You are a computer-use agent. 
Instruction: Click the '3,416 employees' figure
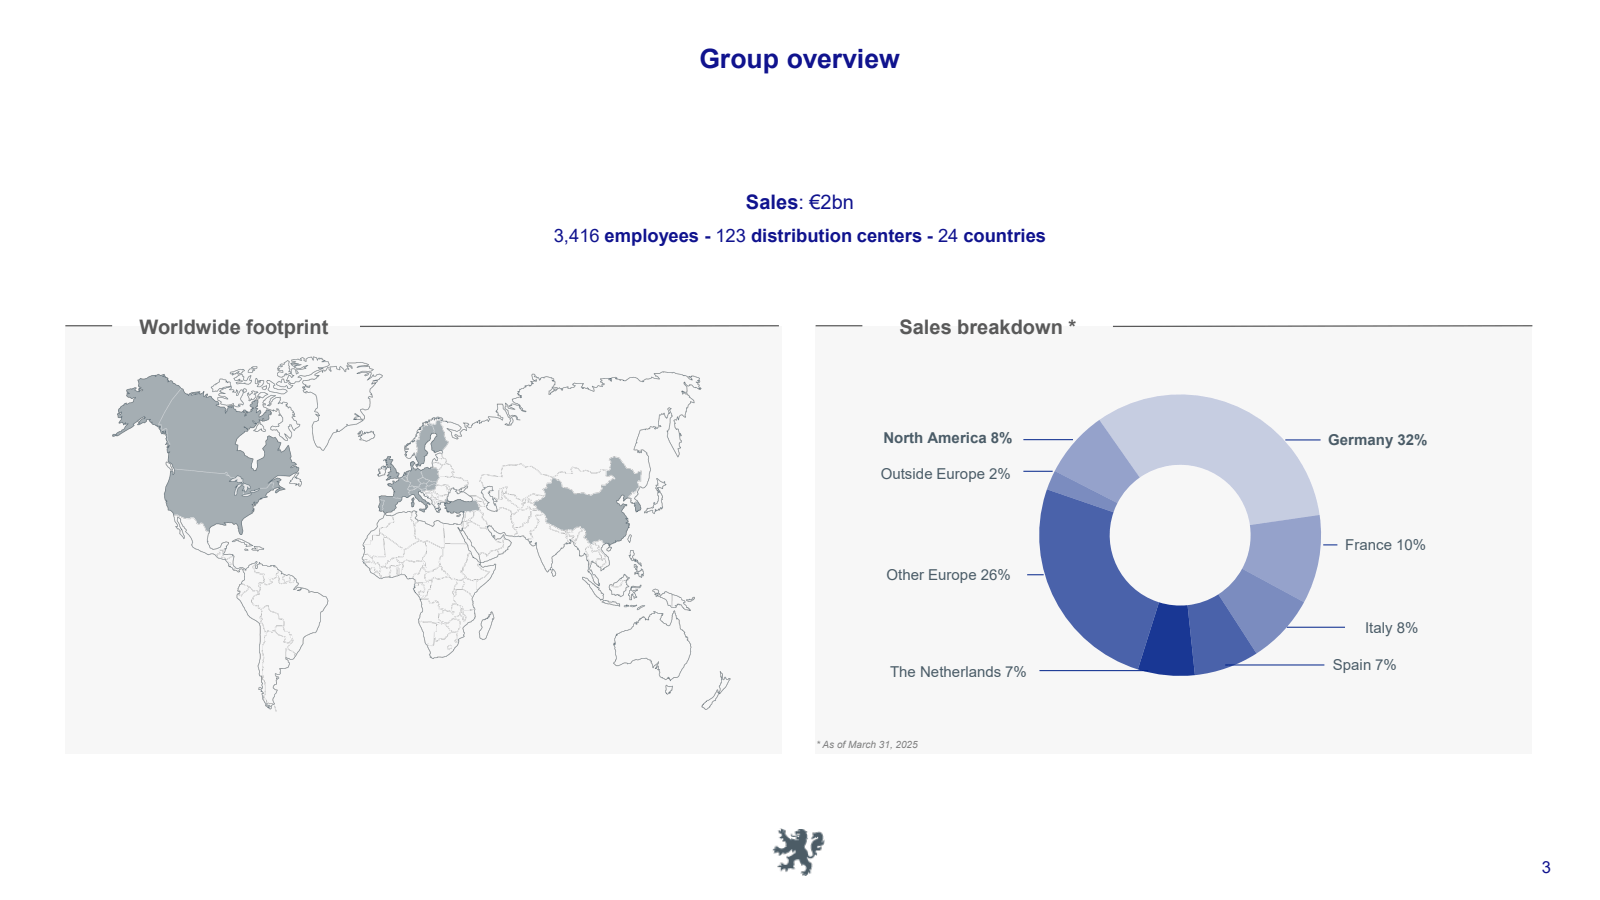click(626, 236)
